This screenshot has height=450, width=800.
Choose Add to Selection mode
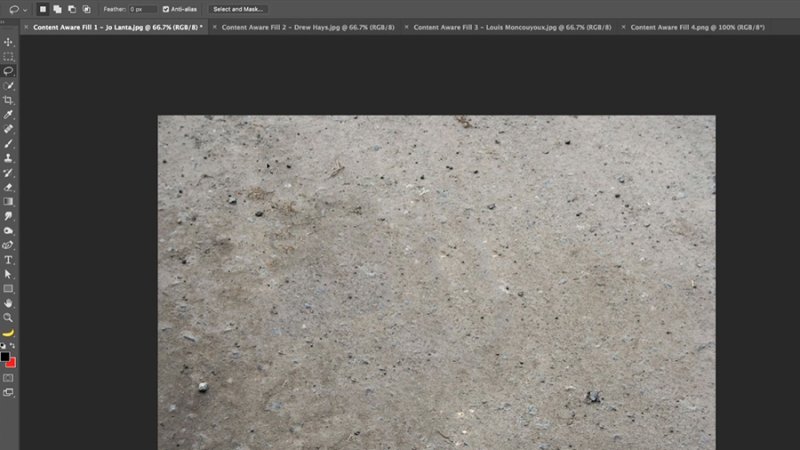pyautogui.click(x=58, y=9)
